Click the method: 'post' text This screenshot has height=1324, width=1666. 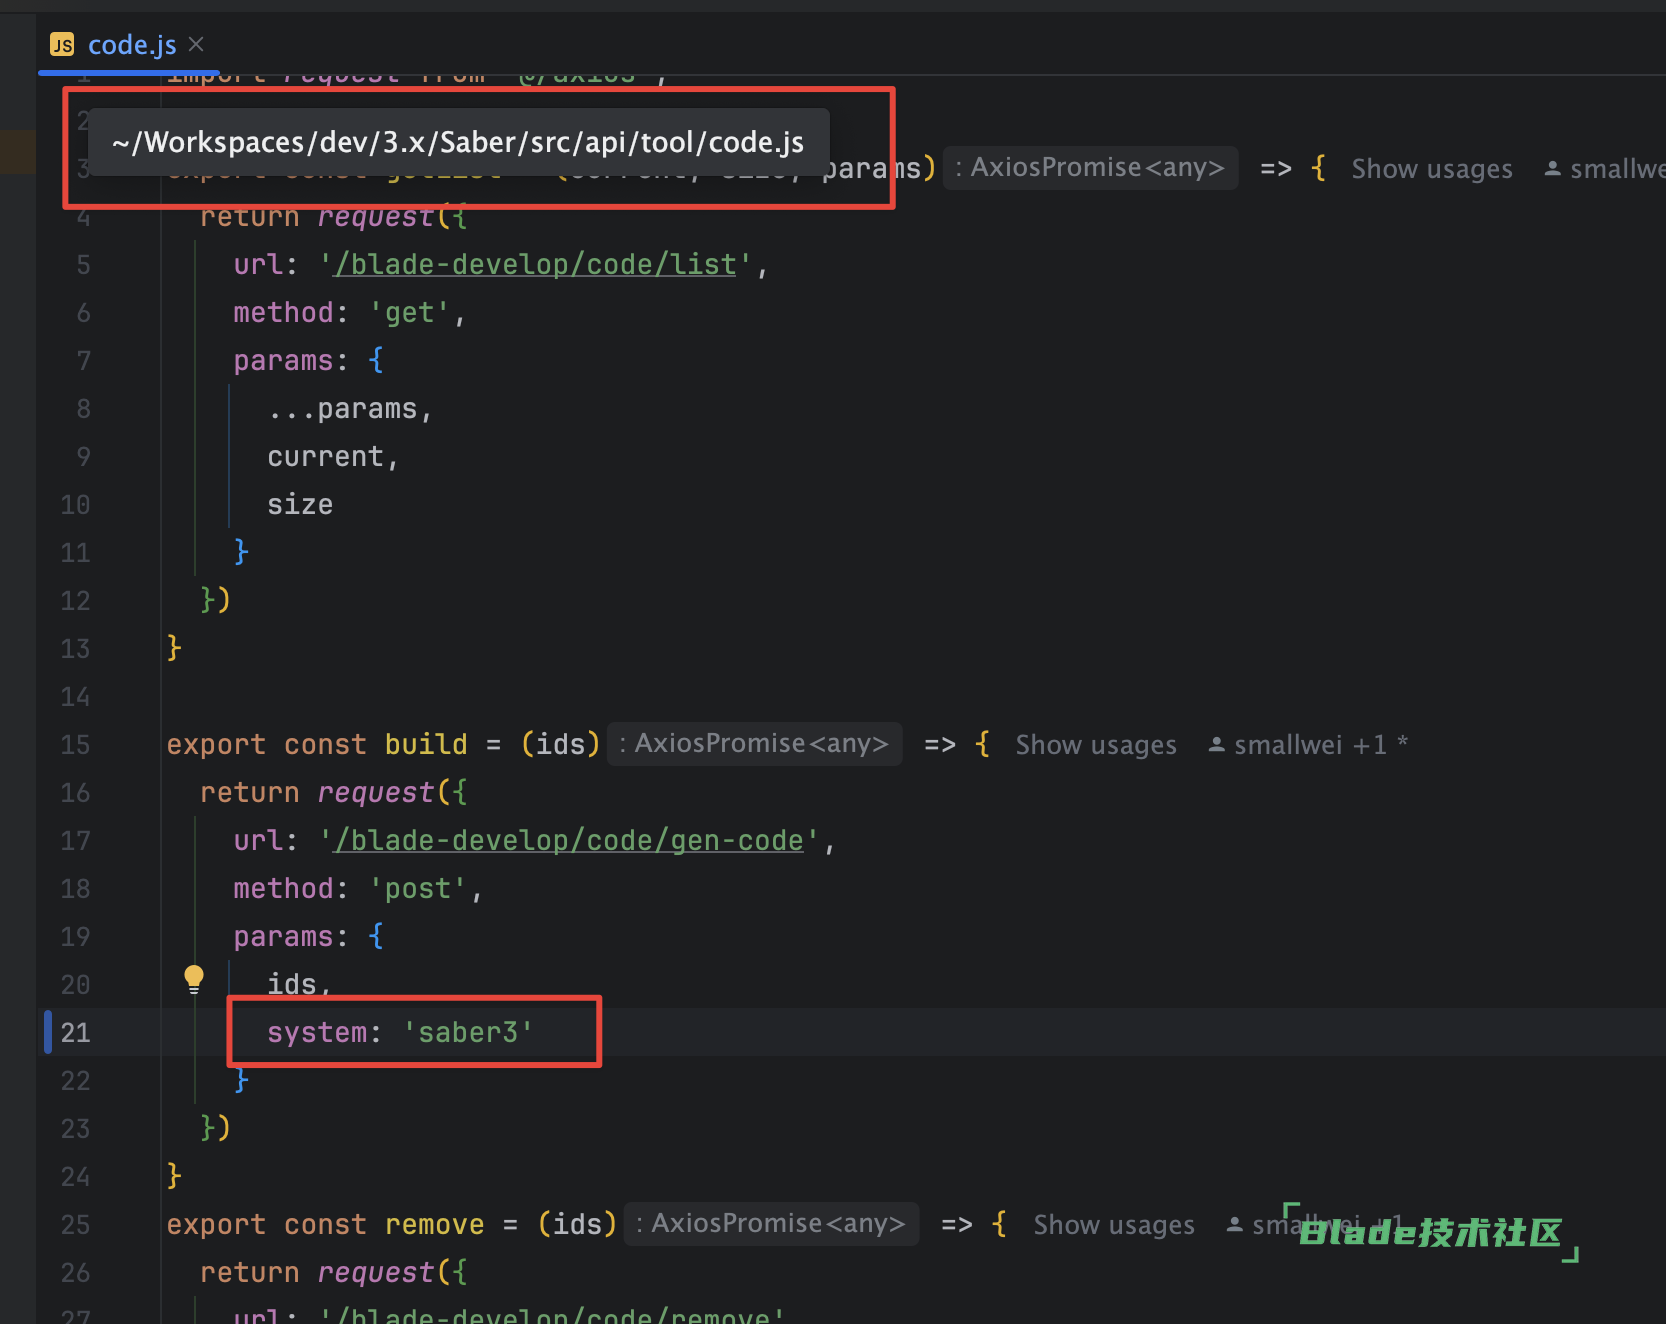(358, 889)
